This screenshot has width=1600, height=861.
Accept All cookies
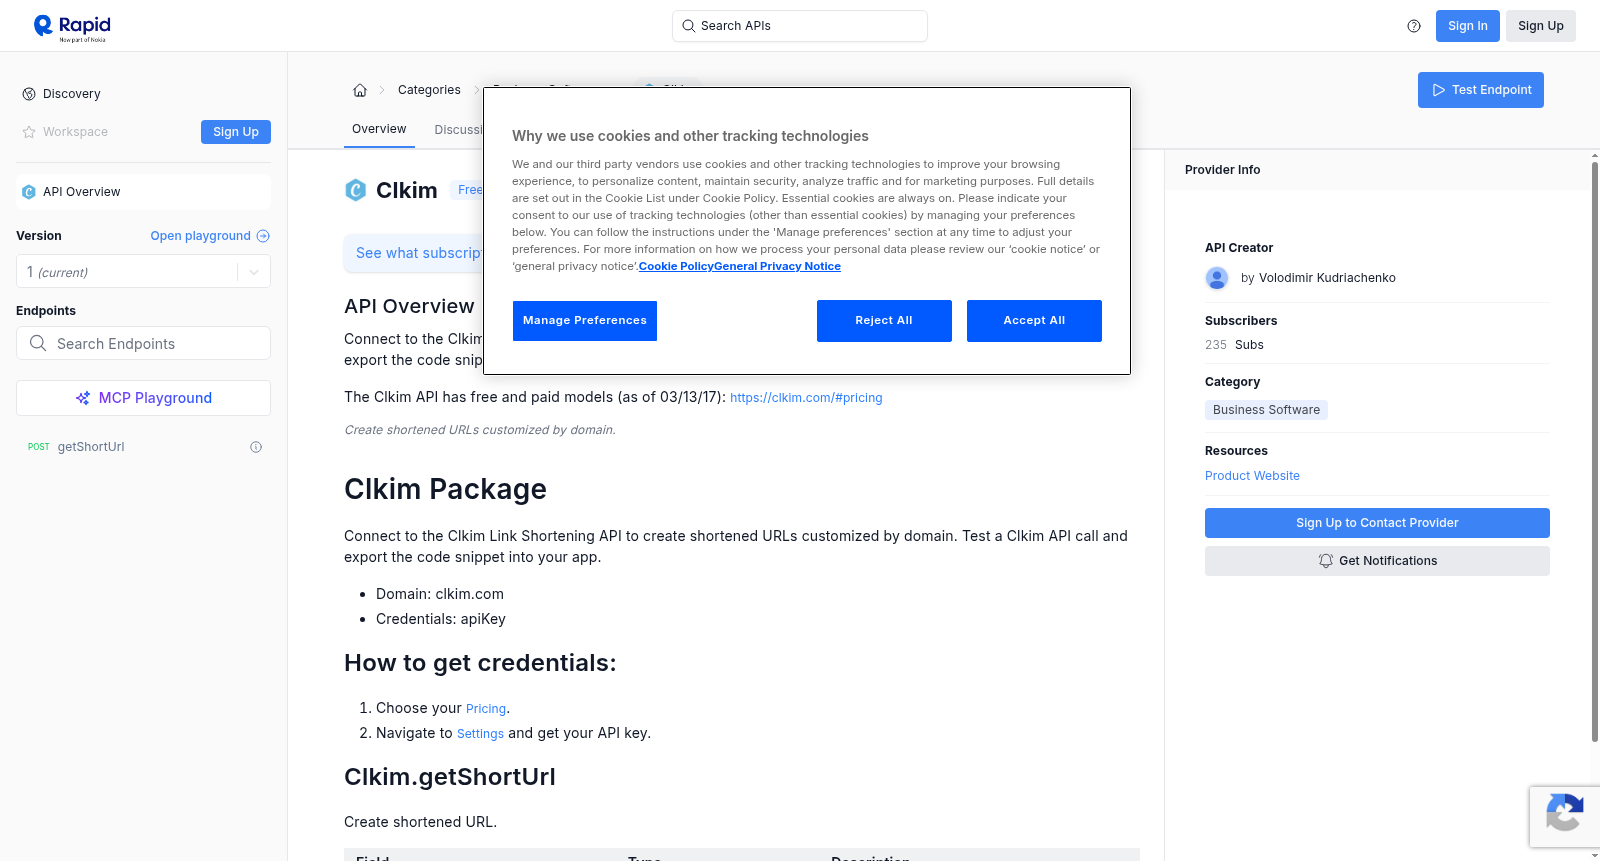(x=1034, y=321)
